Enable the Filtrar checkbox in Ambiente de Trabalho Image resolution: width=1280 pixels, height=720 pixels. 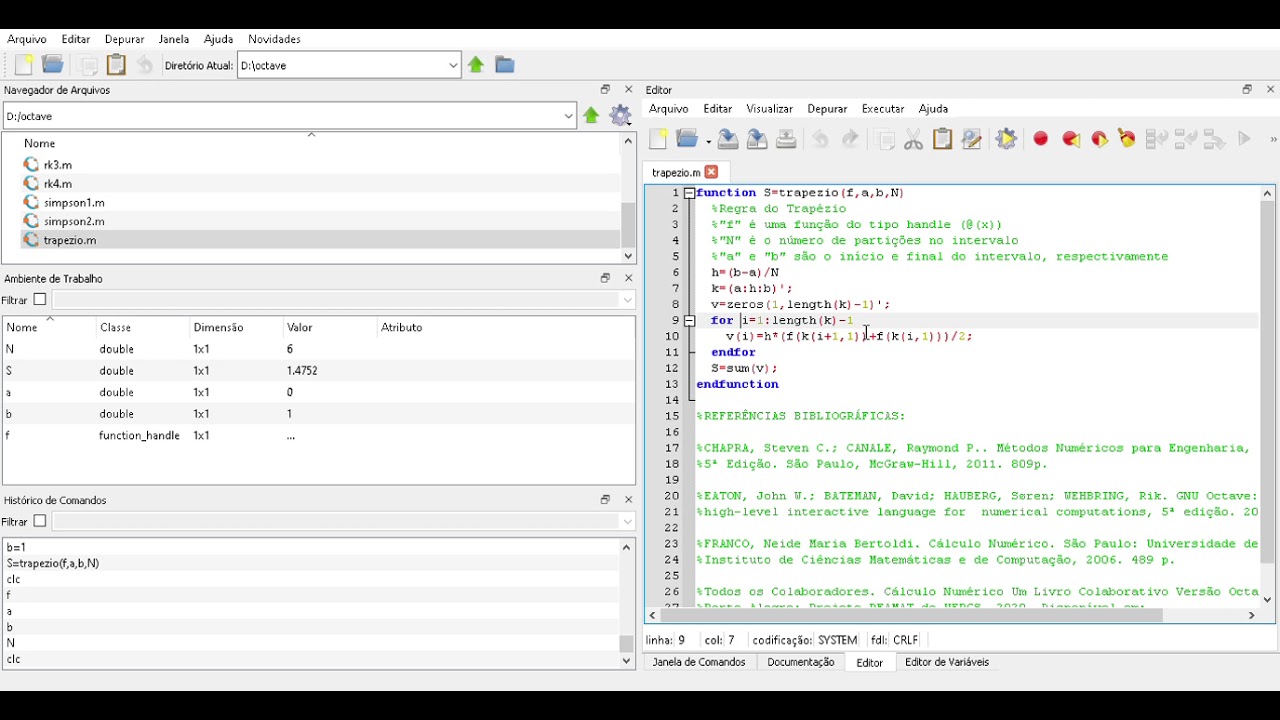(x=40, y=299)
